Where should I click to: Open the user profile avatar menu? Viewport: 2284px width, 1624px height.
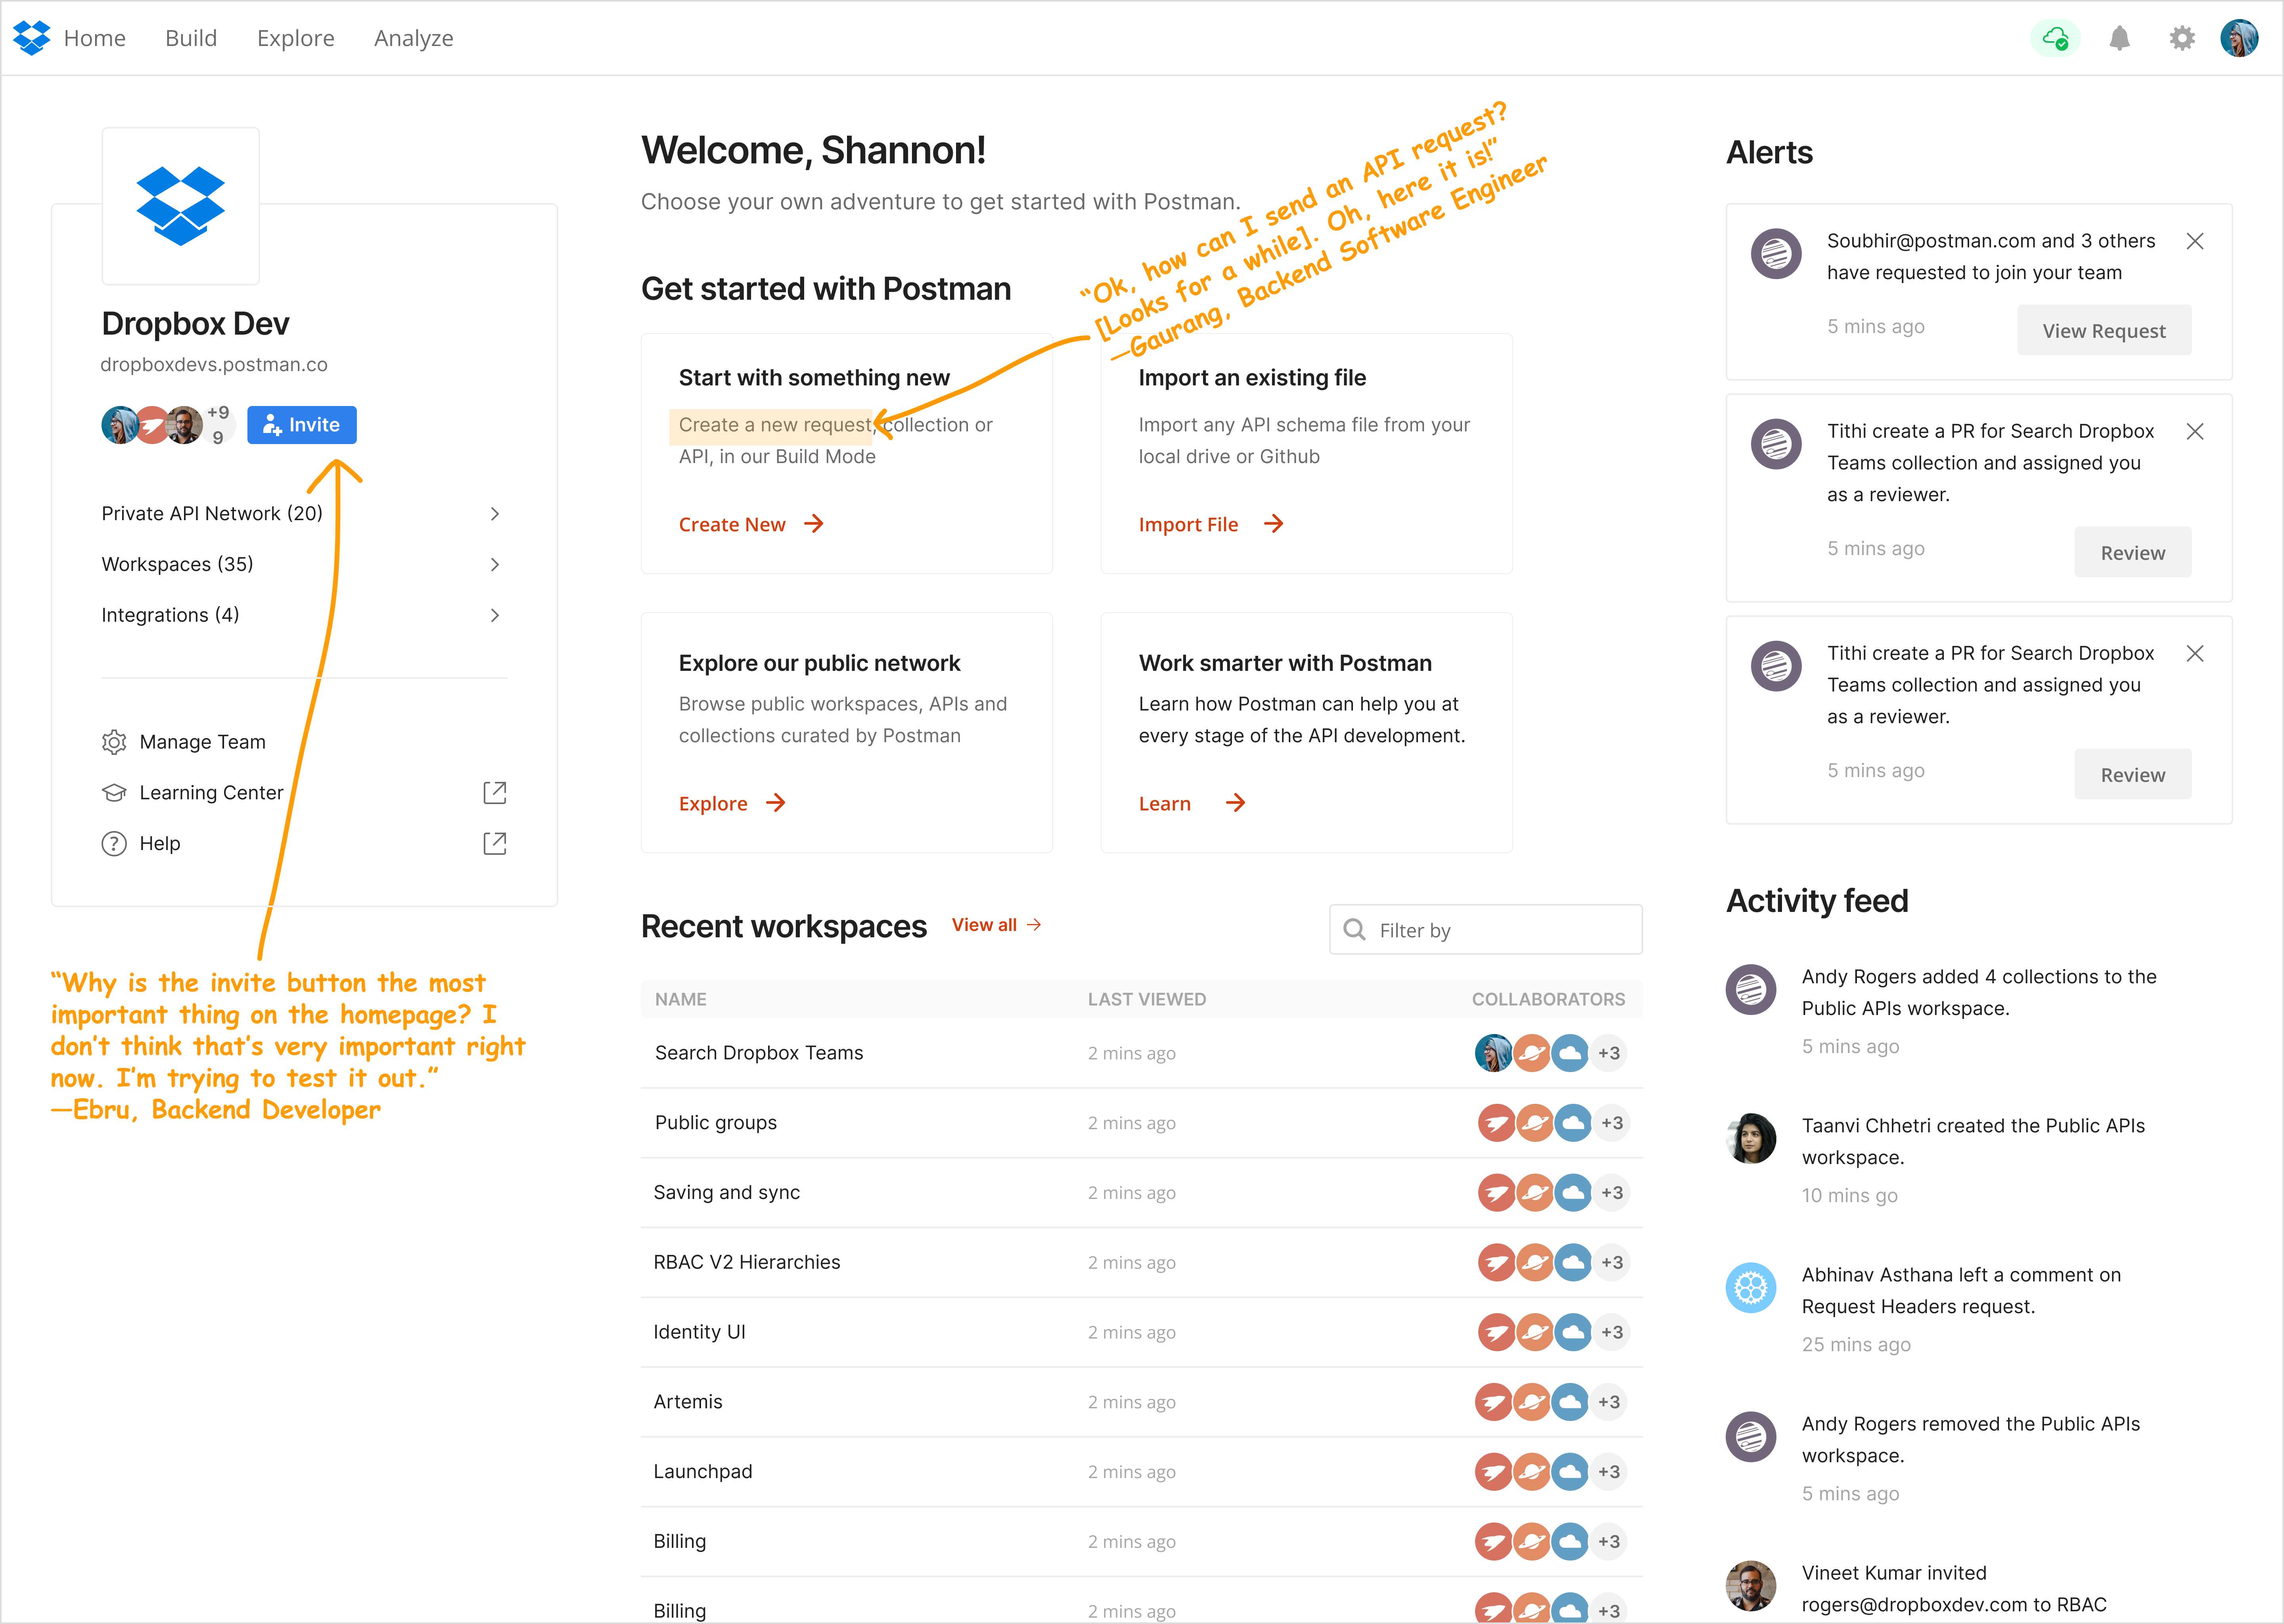coord(2239,38)
